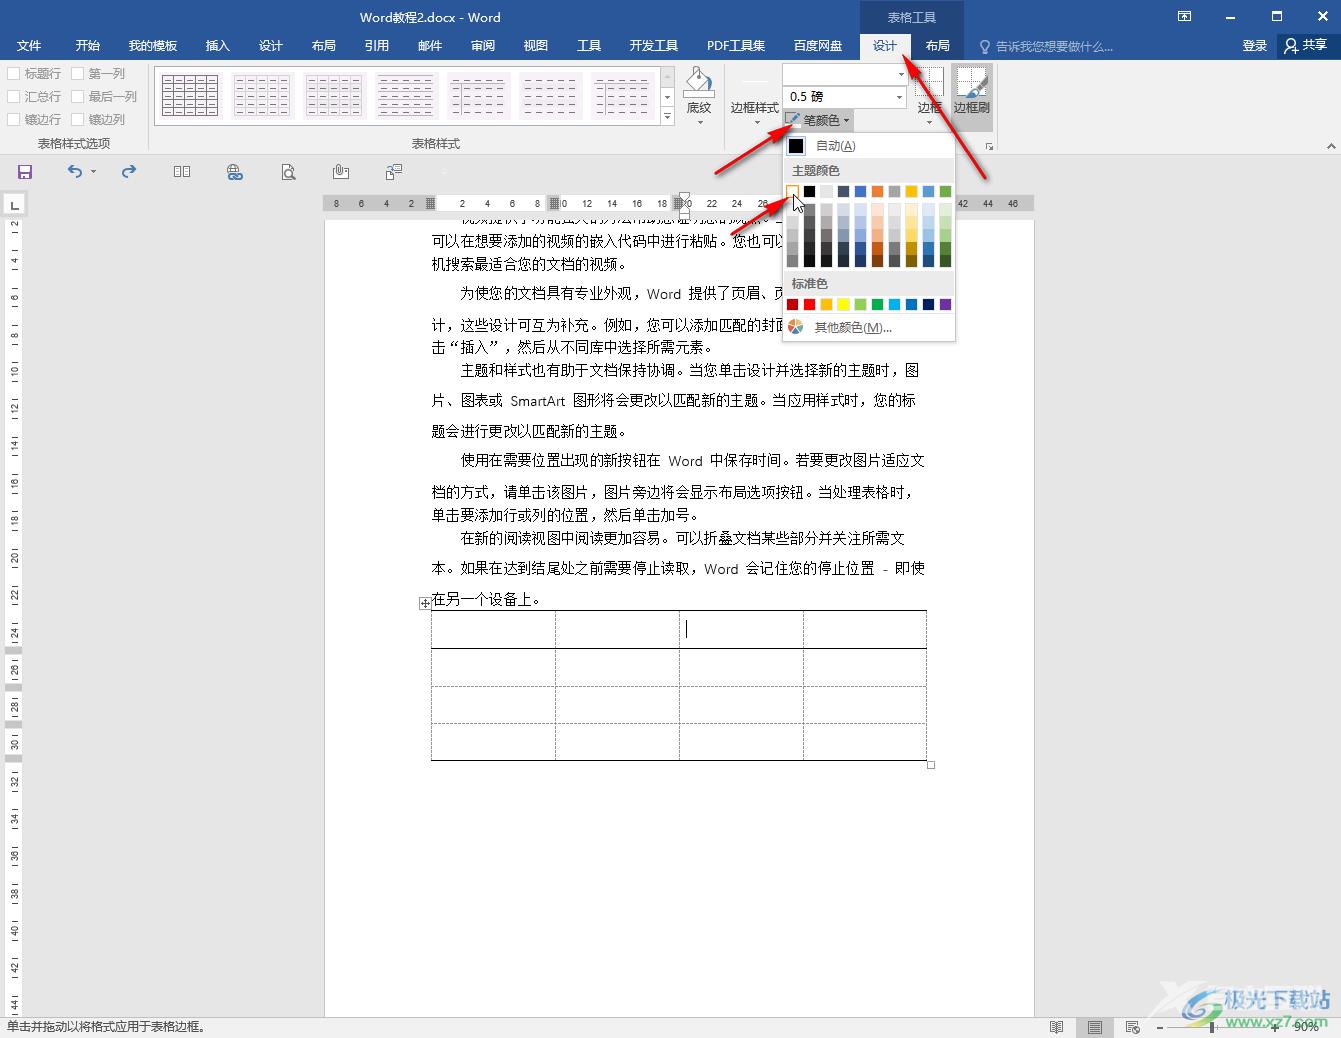Undo the last action
This screenshot has height=1038, width=1341.
coord(75,171)
